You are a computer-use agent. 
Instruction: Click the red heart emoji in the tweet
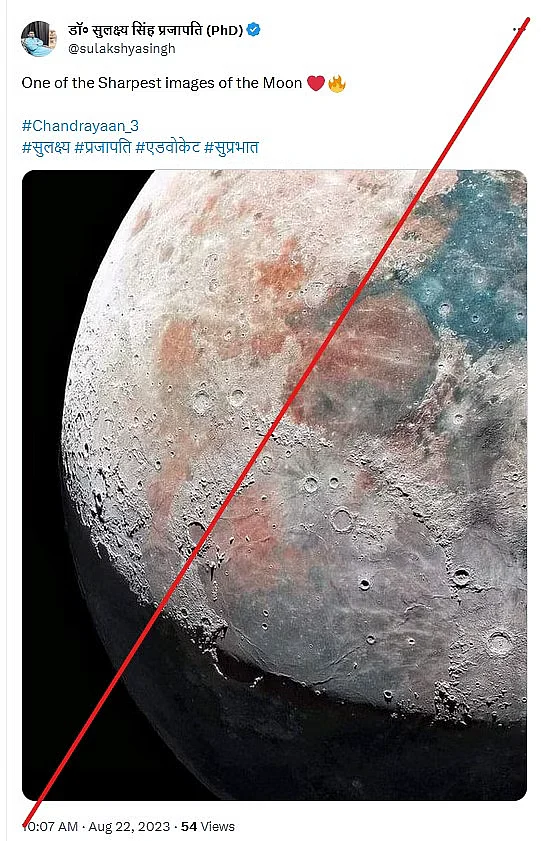[x=316, y=83]
